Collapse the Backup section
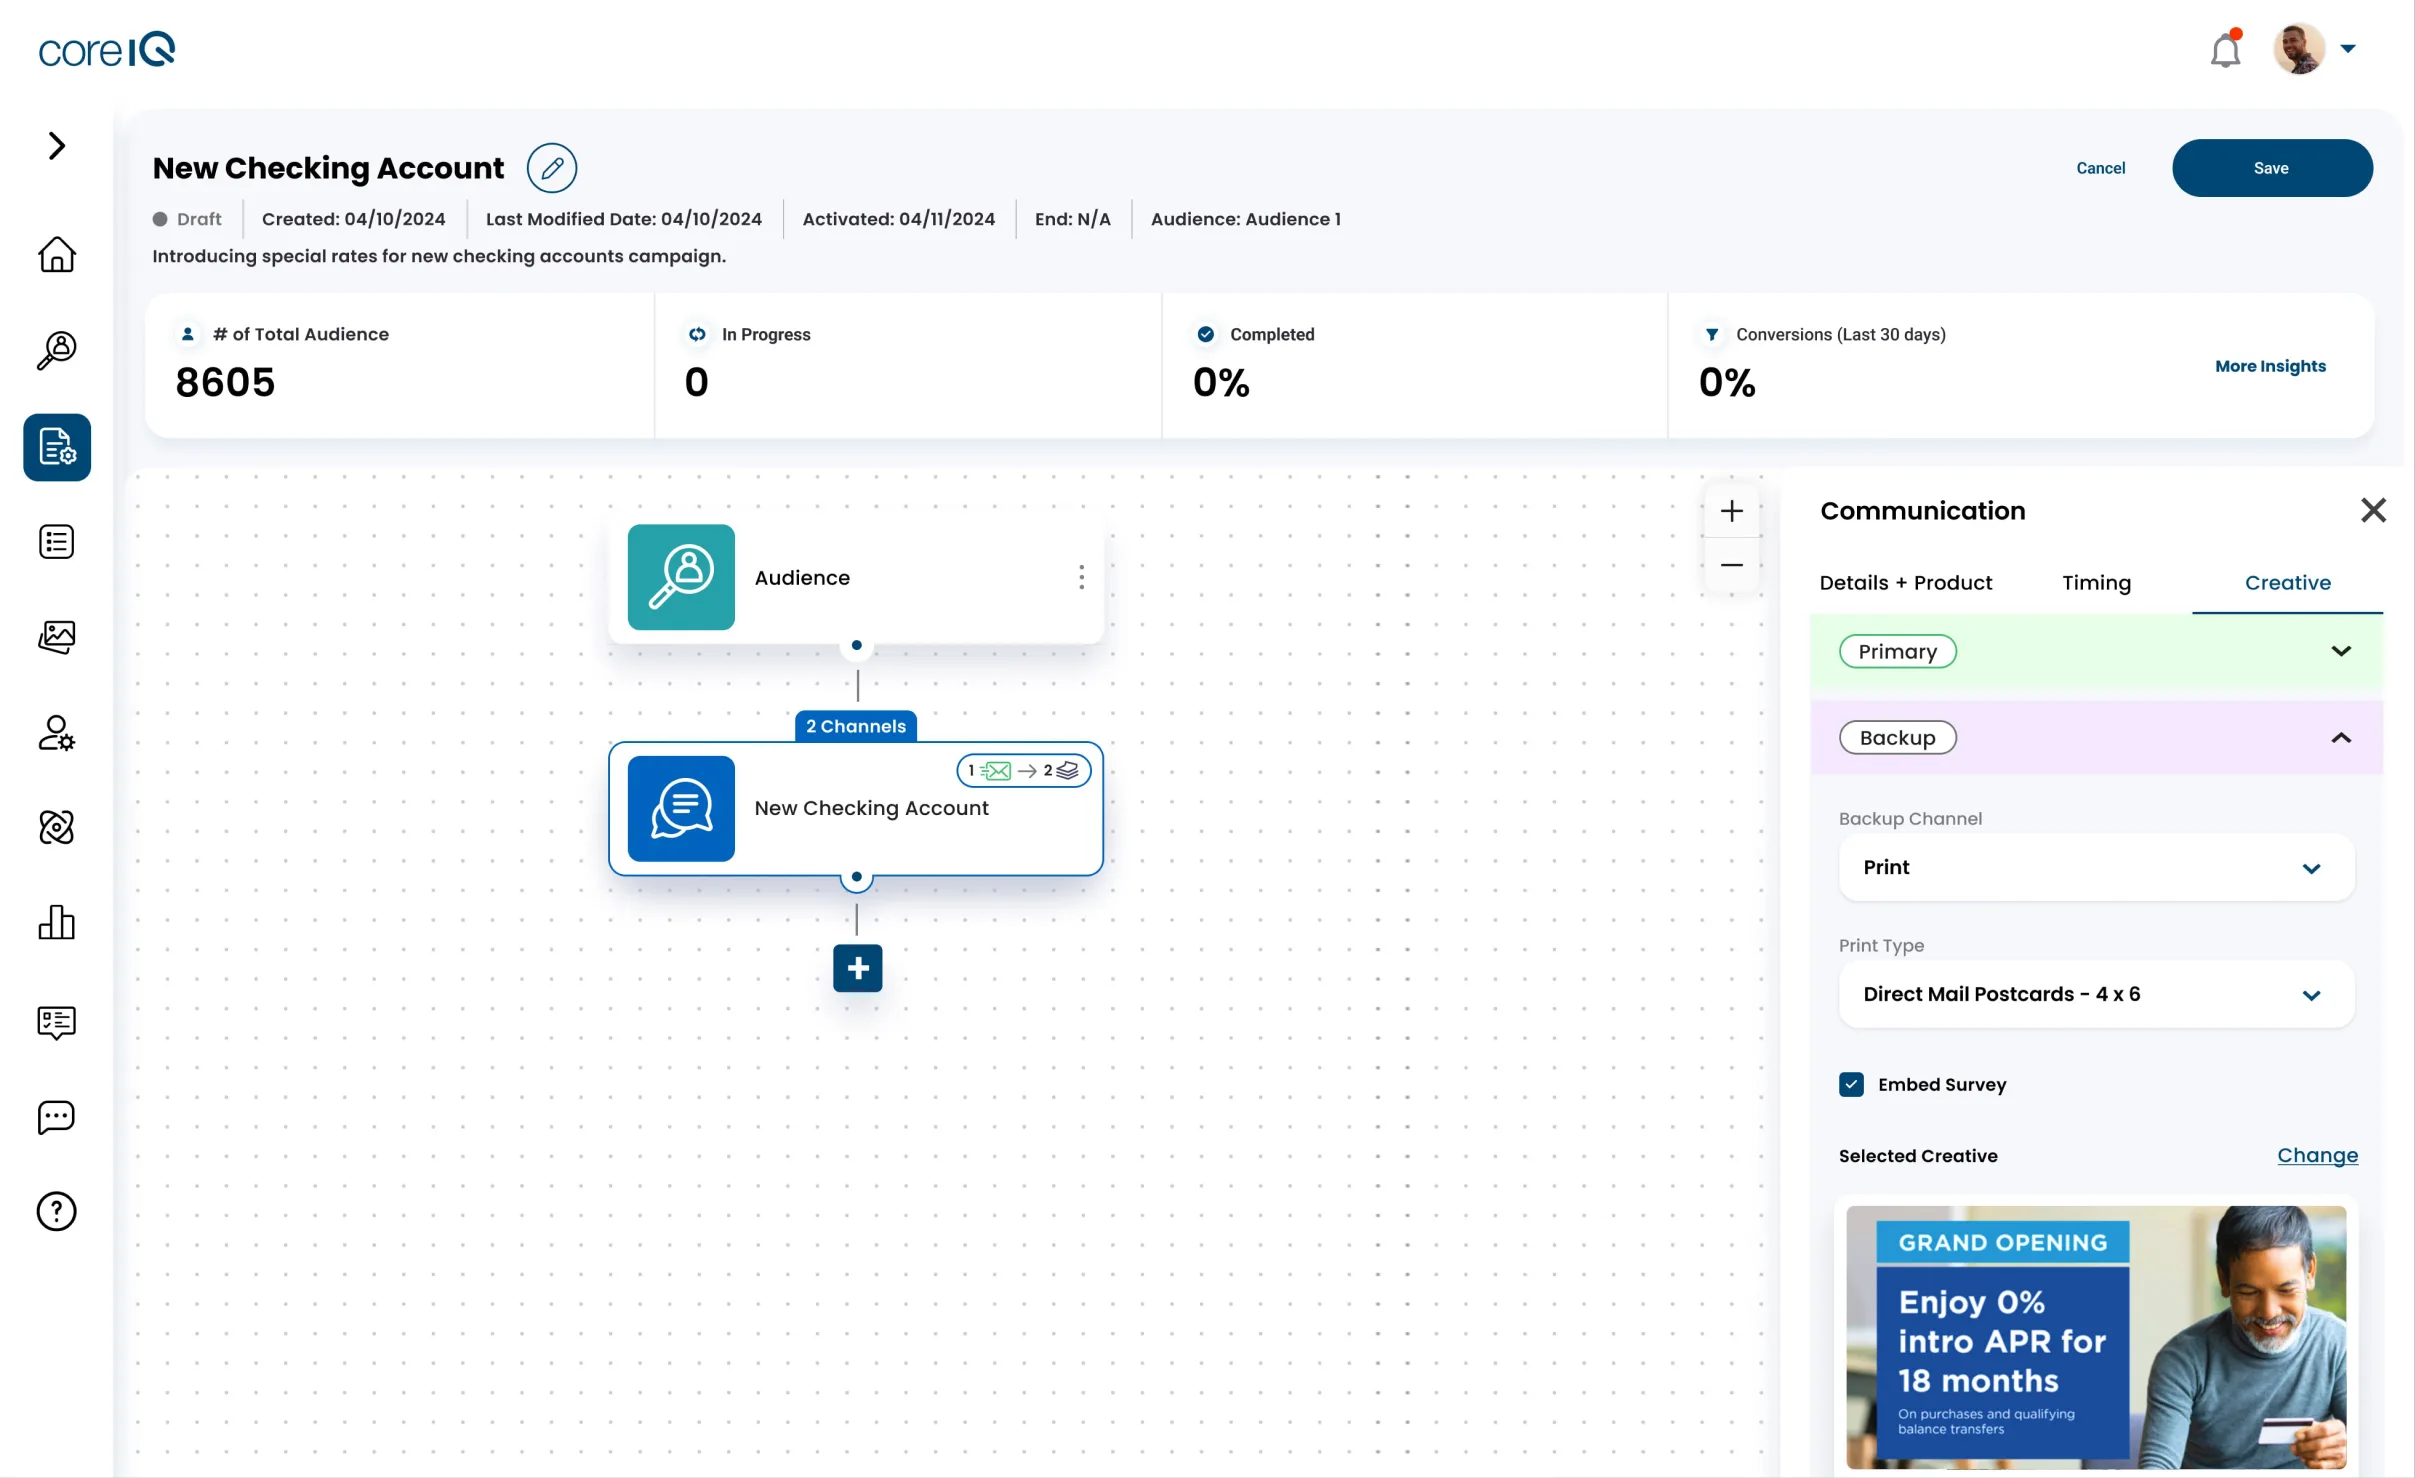Image resolution: width=2415 pixels, height=1478 pixels. pyautogui.click(x=2097, y=738)
